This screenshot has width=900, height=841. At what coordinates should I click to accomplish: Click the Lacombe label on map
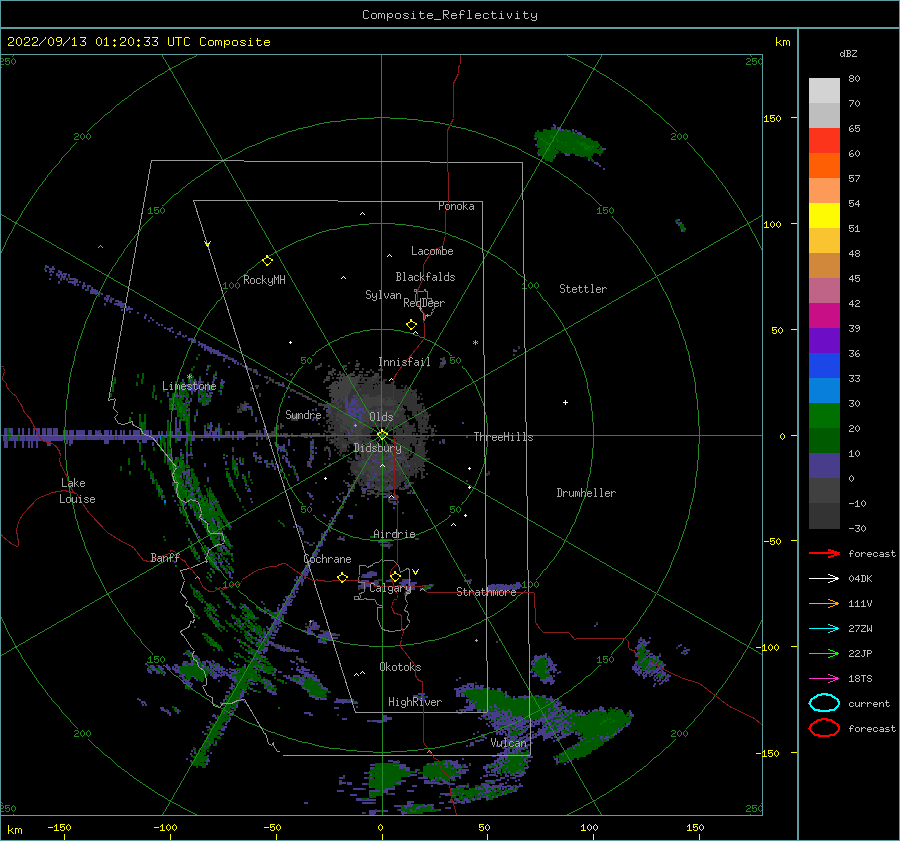point(432,251)
